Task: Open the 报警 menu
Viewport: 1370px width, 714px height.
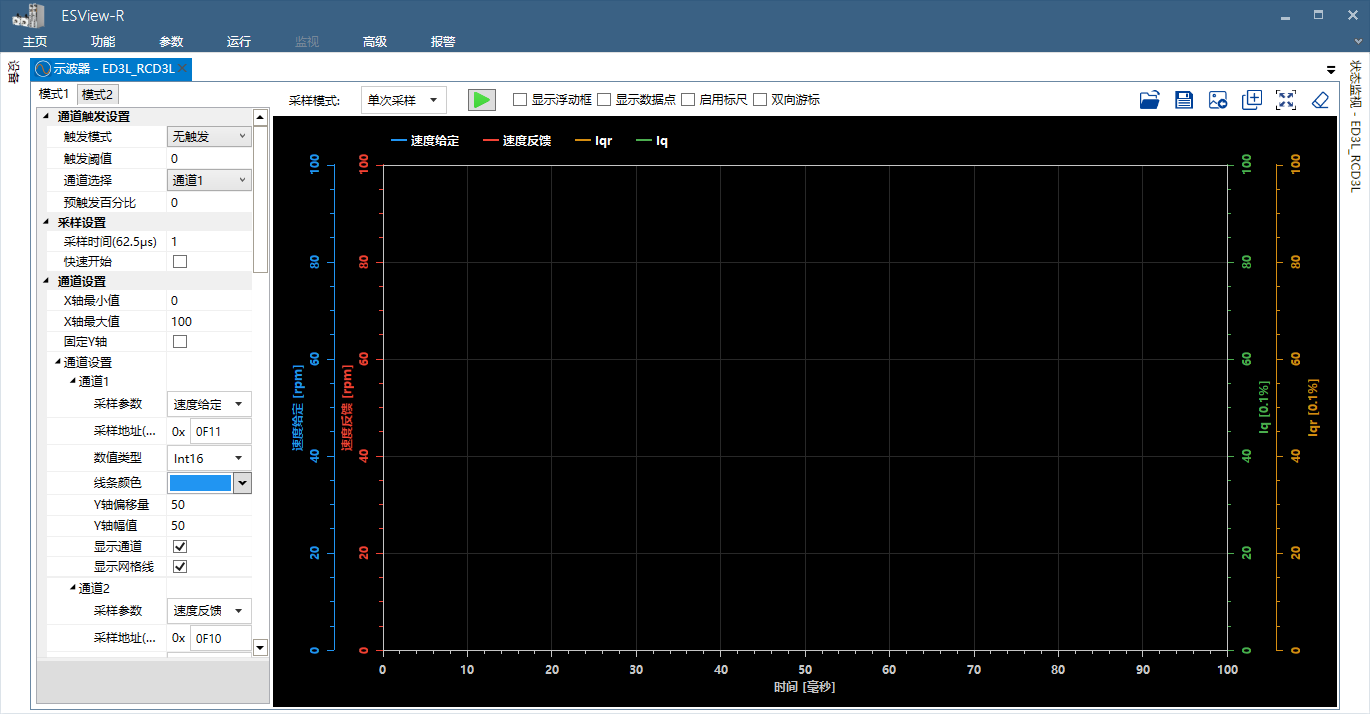Action: coord(443,42)
